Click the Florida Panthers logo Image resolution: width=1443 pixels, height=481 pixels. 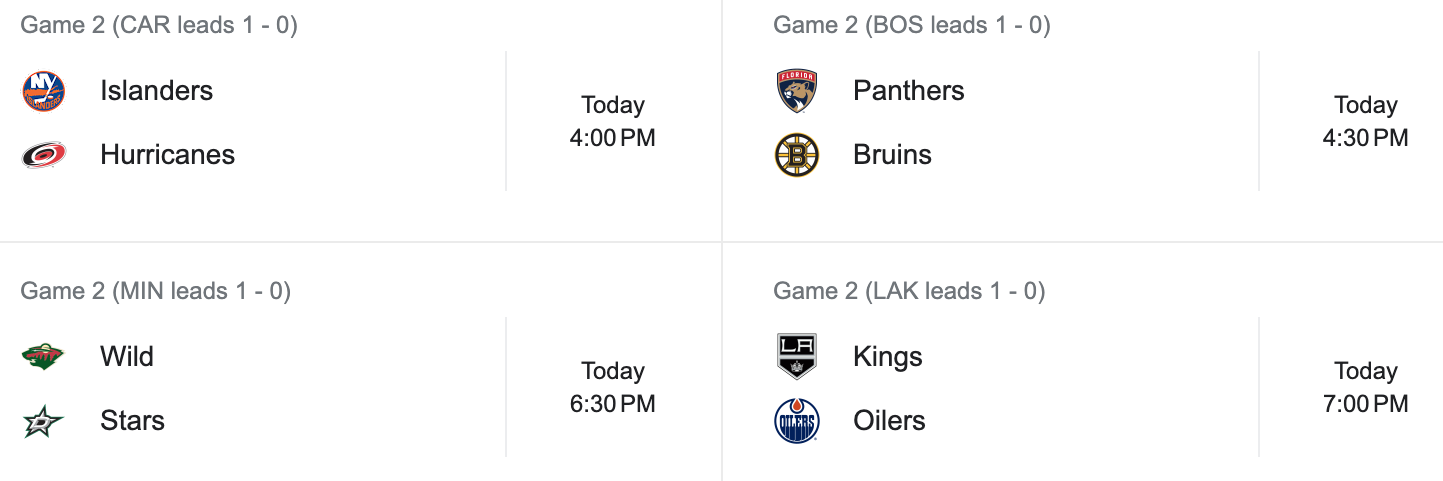[x=797, y=91]
